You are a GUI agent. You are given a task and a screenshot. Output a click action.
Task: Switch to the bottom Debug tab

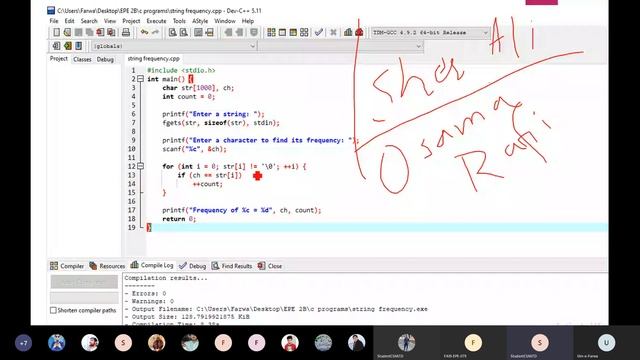(x=193, y=266)
